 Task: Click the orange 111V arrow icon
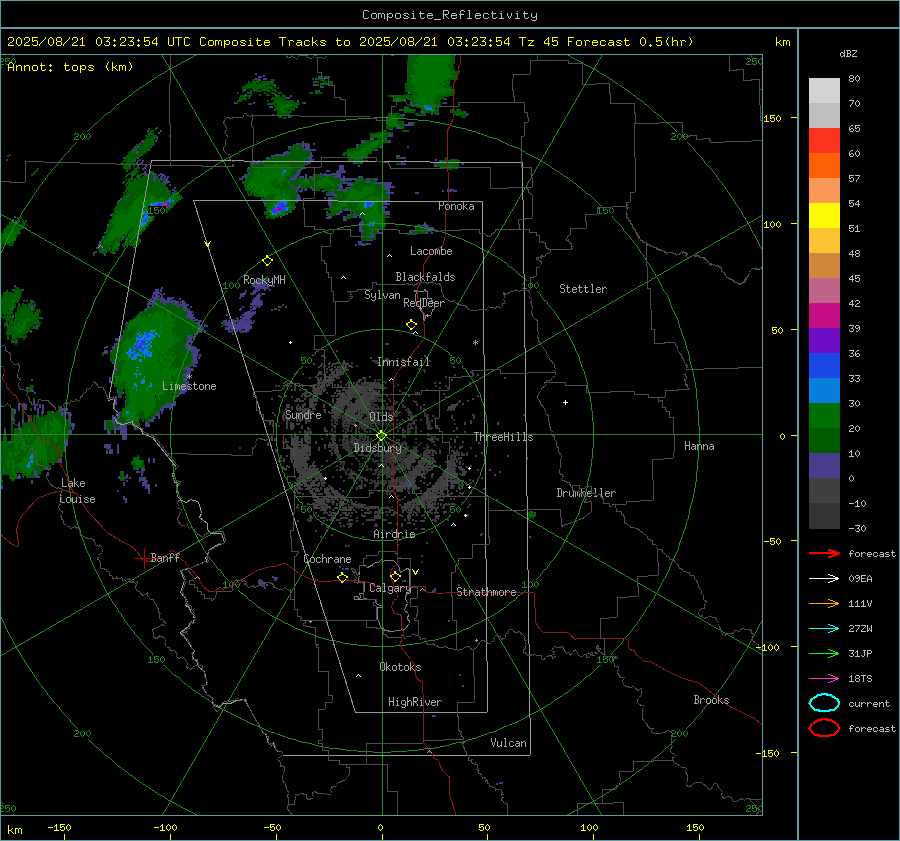(x=824, y=603)
